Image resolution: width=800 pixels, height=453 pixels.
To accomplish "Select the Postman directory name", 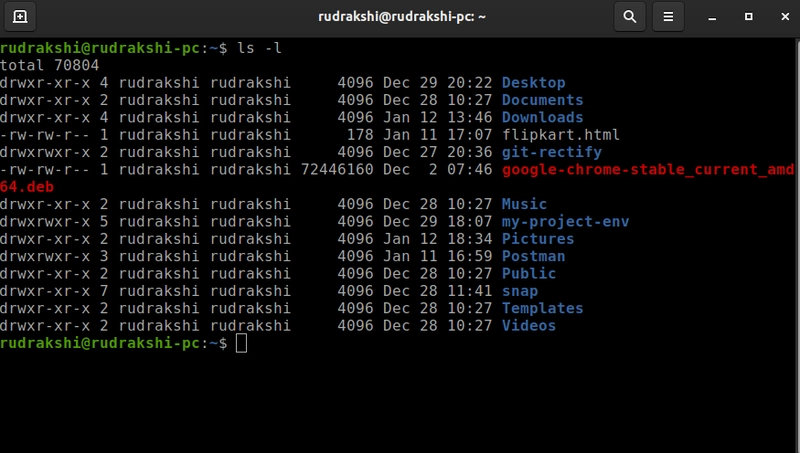I will (x=533, y=256).
